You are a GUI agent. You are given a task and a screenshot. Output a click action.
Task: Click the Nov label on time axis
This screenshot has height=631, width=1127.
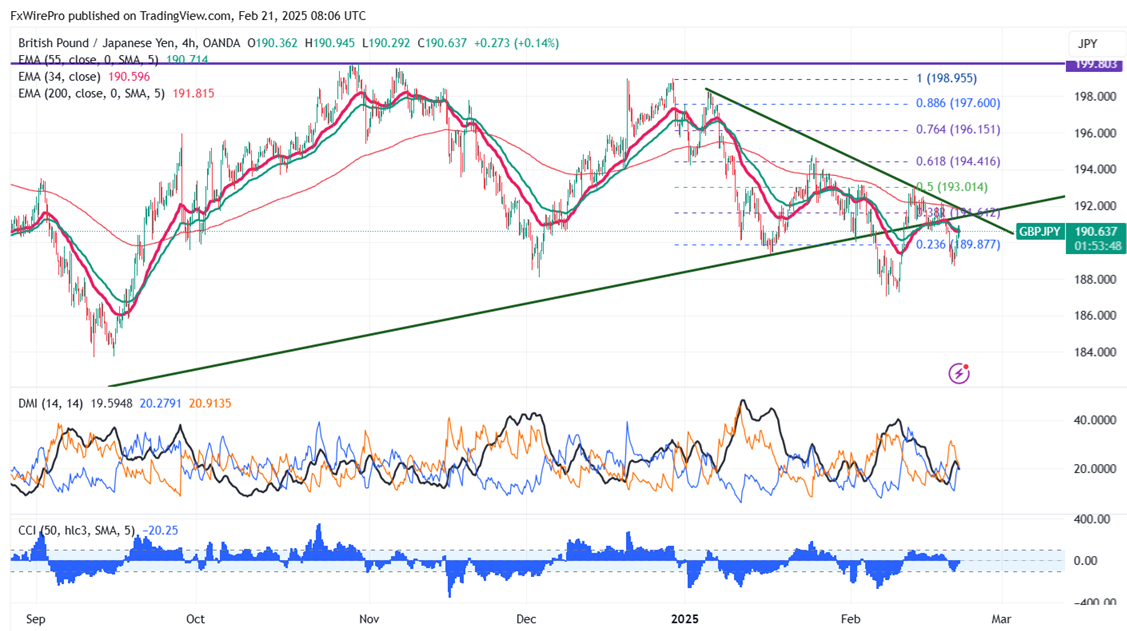click(x=369, y=619)
